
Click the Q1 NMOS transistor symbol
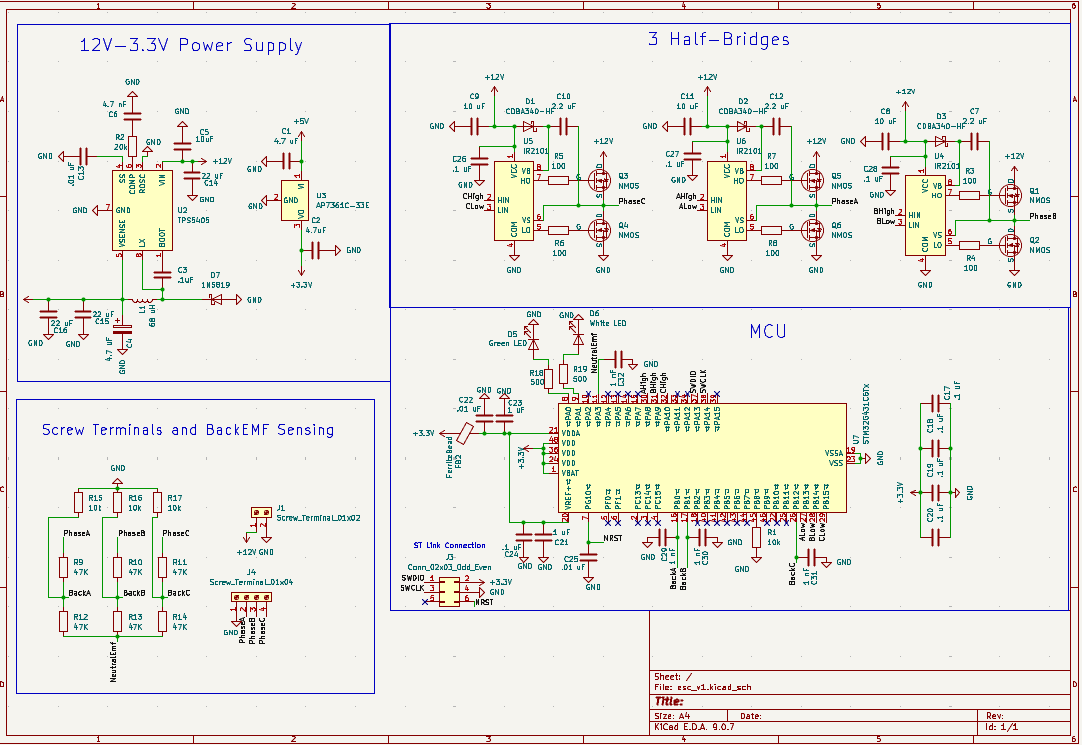pyautogui.click(x=1011, y=195)
